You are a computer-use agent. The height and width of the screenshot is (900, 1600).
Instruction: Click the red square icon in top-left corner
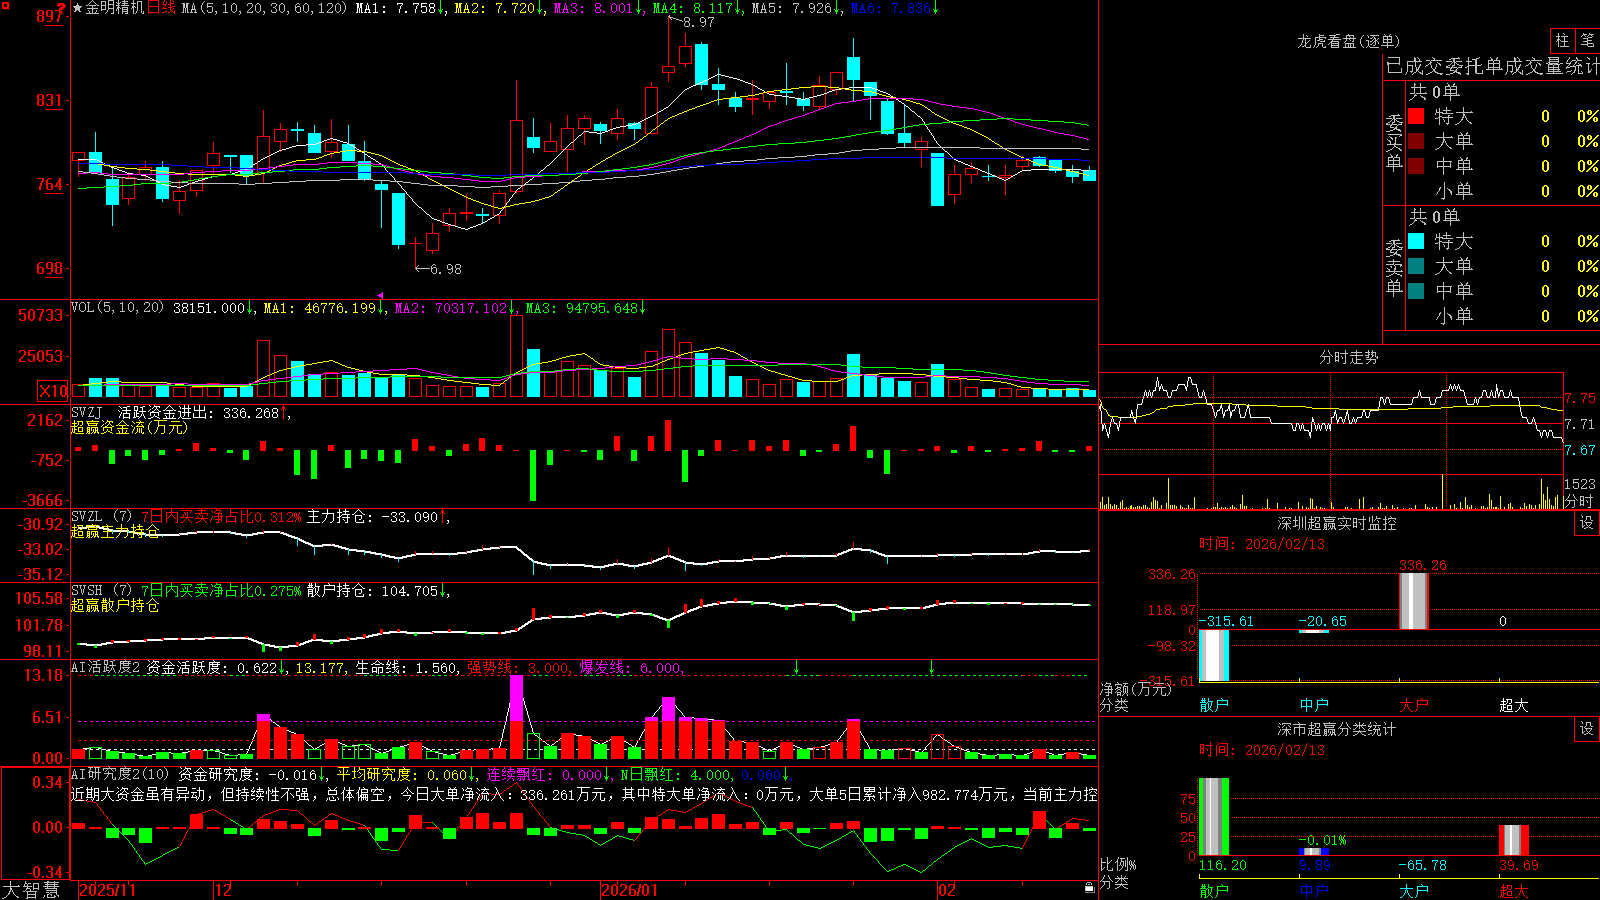click(x=6, y=6)
